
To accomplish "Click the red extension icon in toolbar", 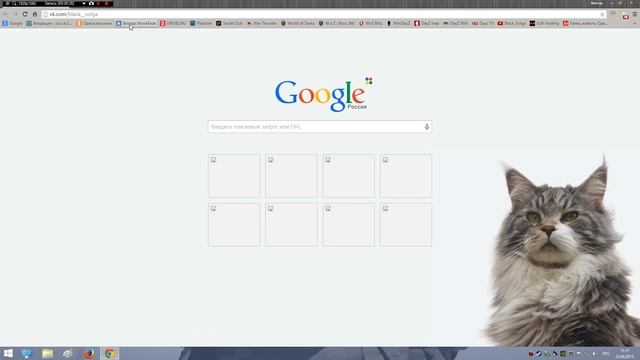I will point(625,16).
